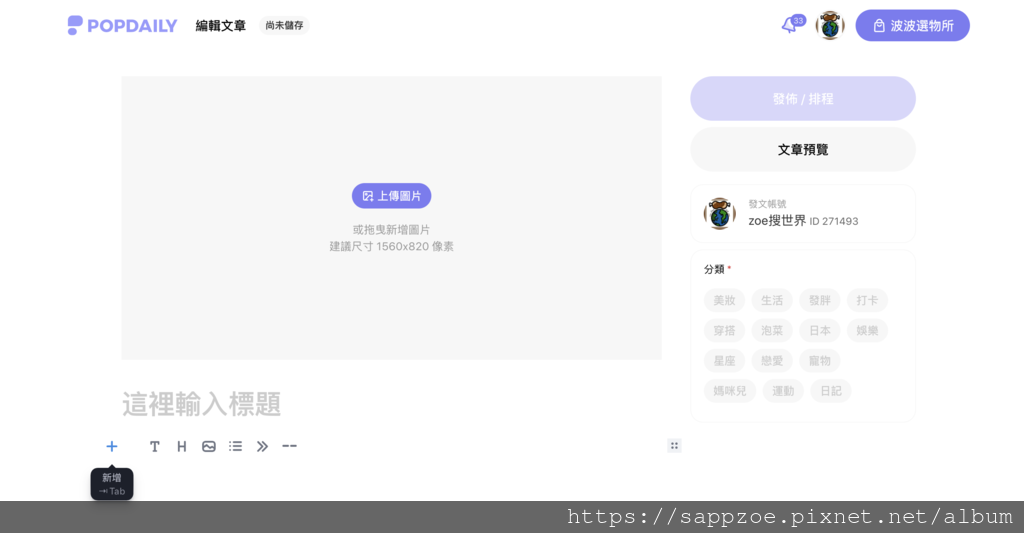Select the 泡菜 category tag
The height and width of the screenshot is (533, 1024).
772,331
